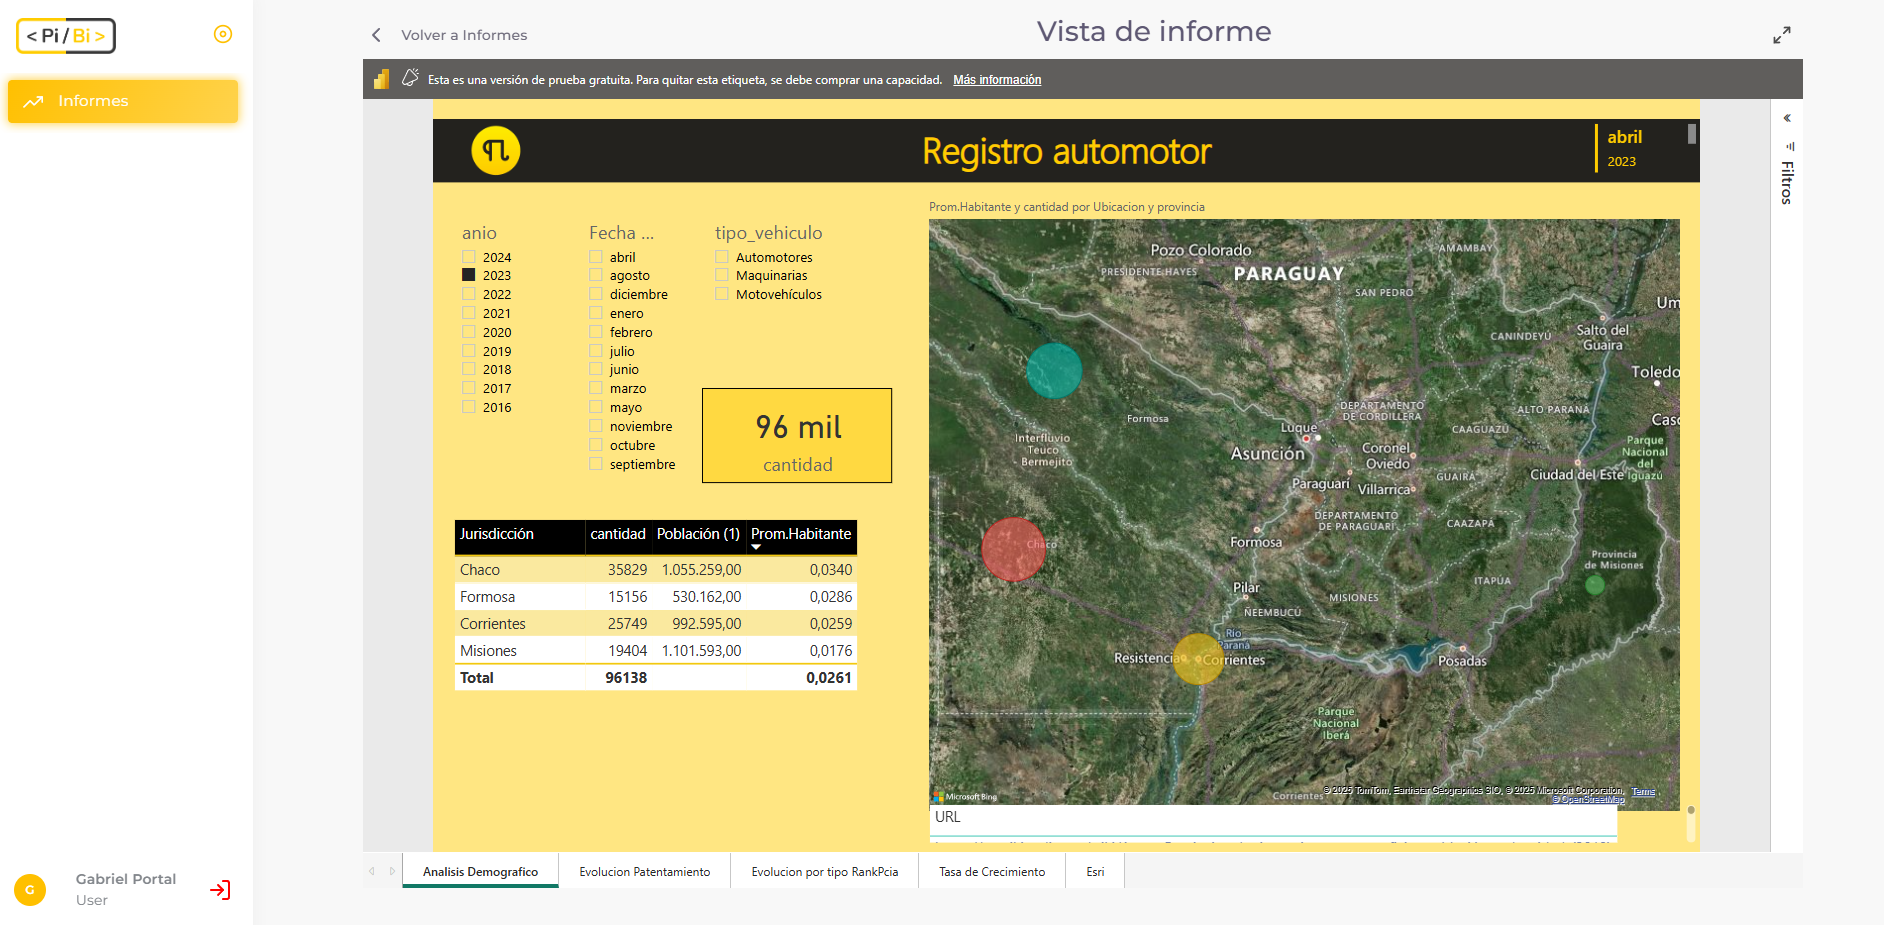Check the 2024 year checkbox
This screenshot has width=1884, height=925.
click(x=469, y=257)
